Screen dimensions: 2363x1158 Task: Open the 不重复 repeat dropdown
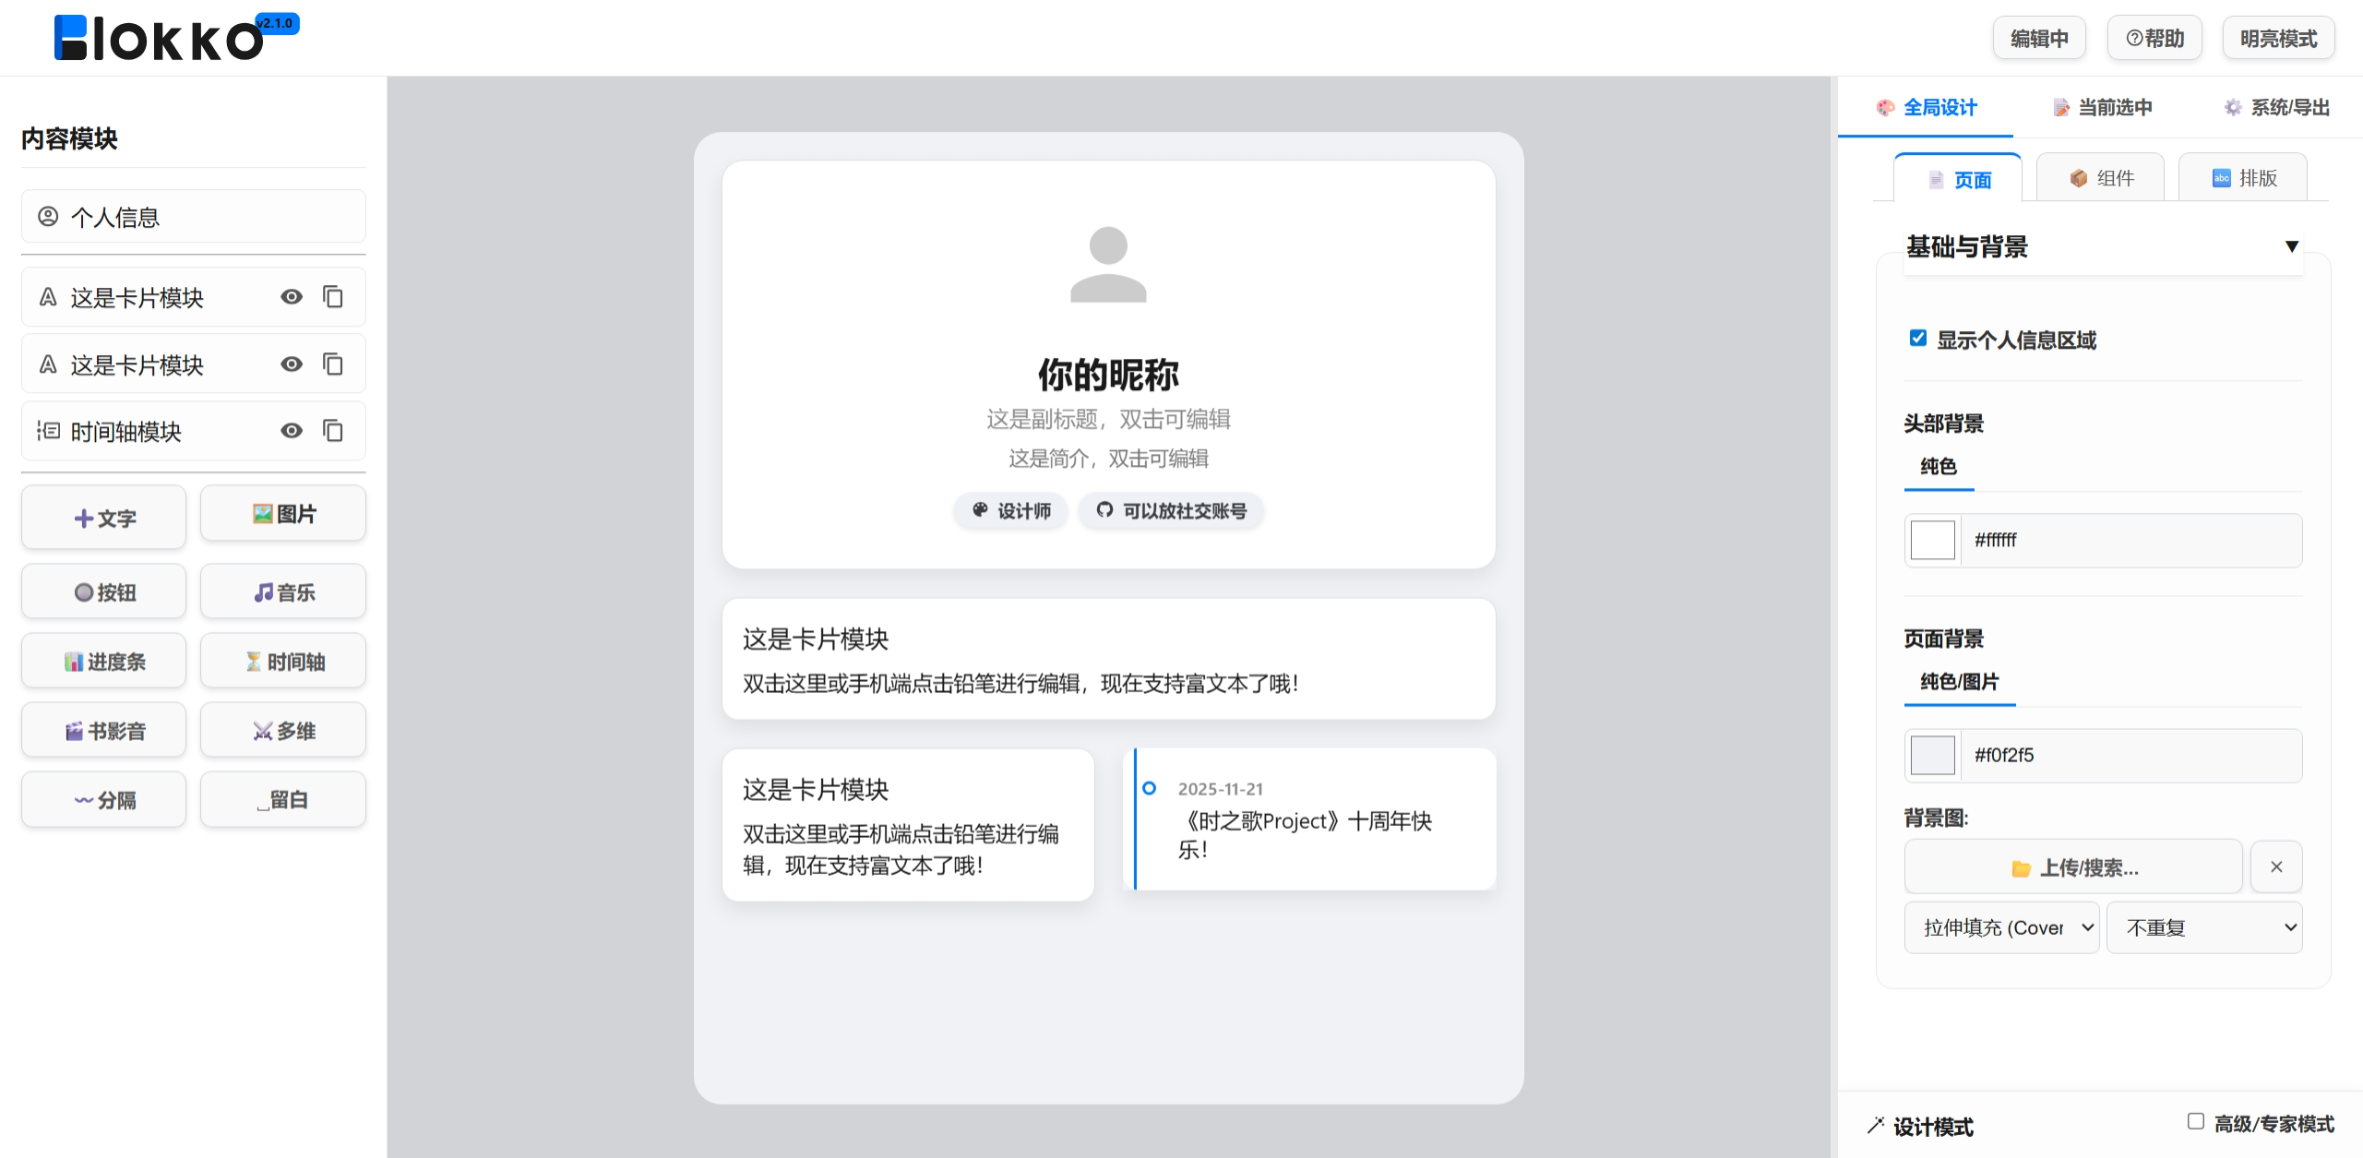pos(2204,927)
